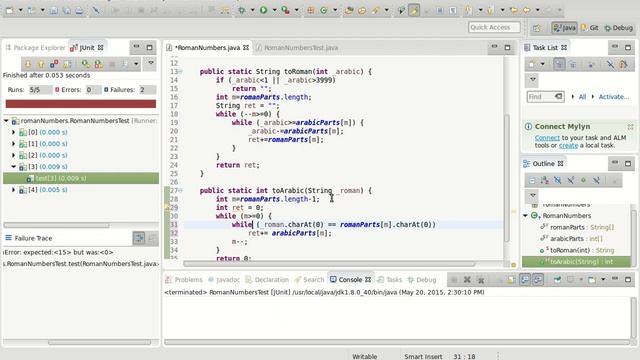This screenshot has height=360, width=640.
Task: Select the test[3] result row
Action: (x=81, y=178)
